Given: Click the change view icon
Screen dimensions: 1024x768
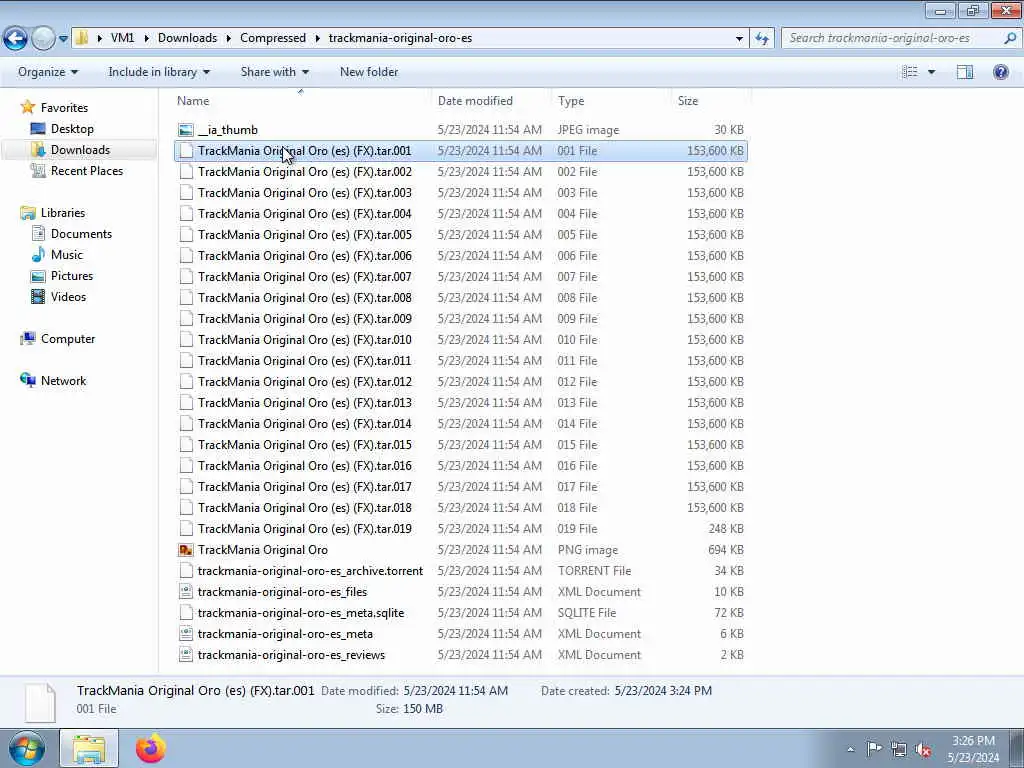Looking at the screenshot, I should pyautogui.click(x=910, y=72).
